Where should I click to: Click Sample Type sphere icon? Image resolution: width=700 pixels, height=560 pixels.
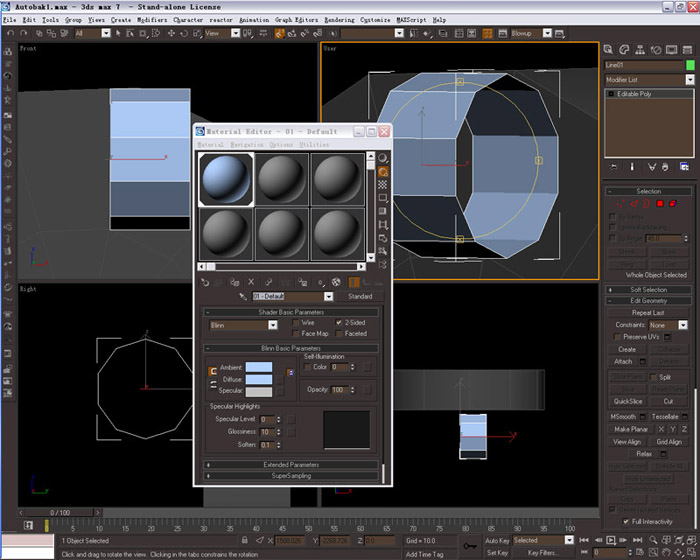[383, 158]
